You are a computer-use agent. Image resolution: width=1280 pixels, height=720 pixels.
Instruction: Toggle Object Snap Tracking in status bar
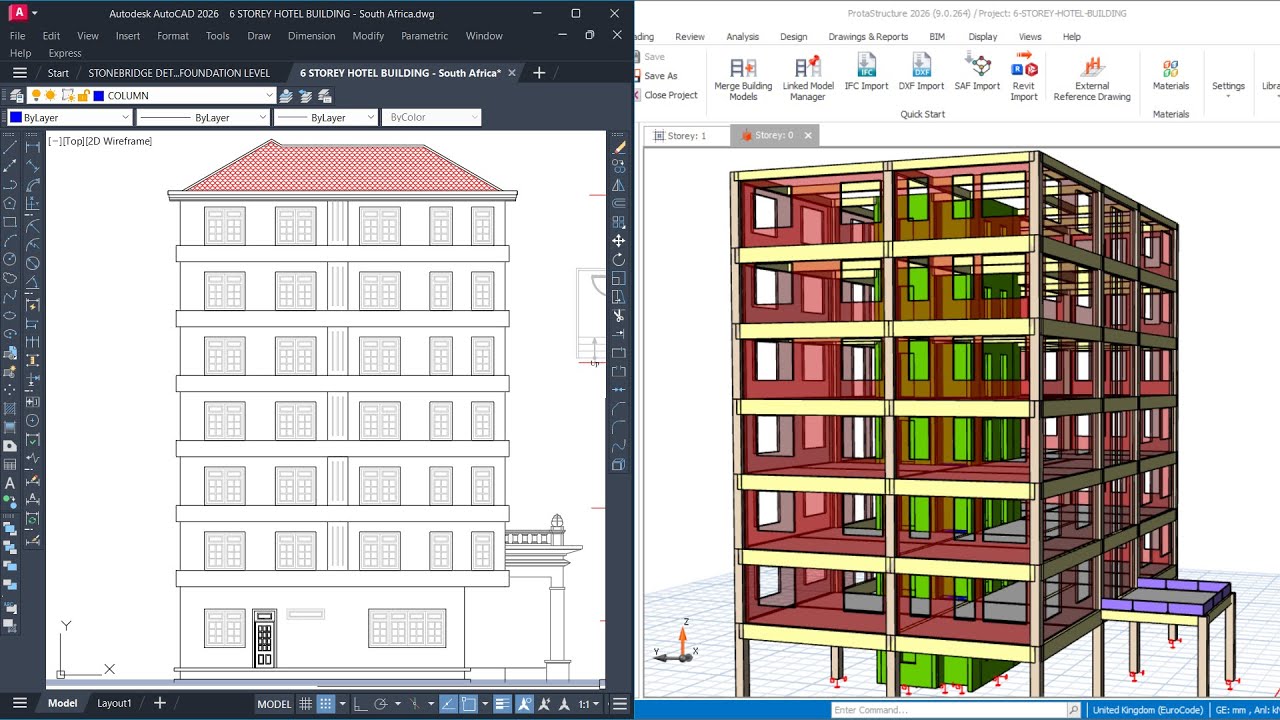449,704
